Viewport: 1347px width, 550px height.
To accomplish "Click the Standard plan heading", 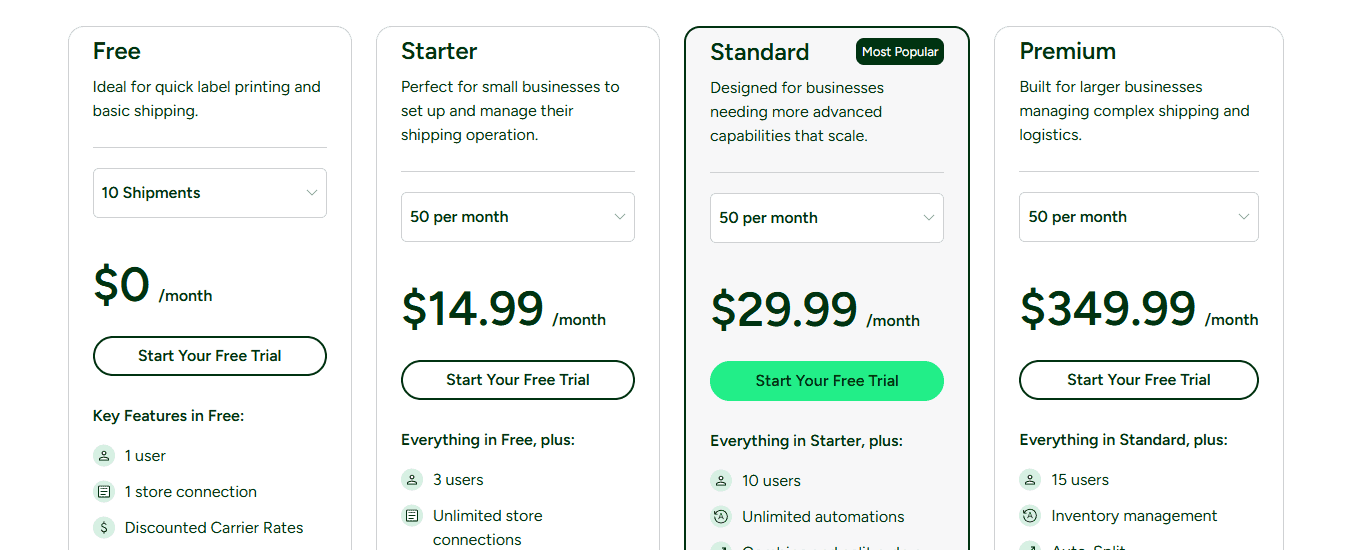I will click(x=760, y=52).
